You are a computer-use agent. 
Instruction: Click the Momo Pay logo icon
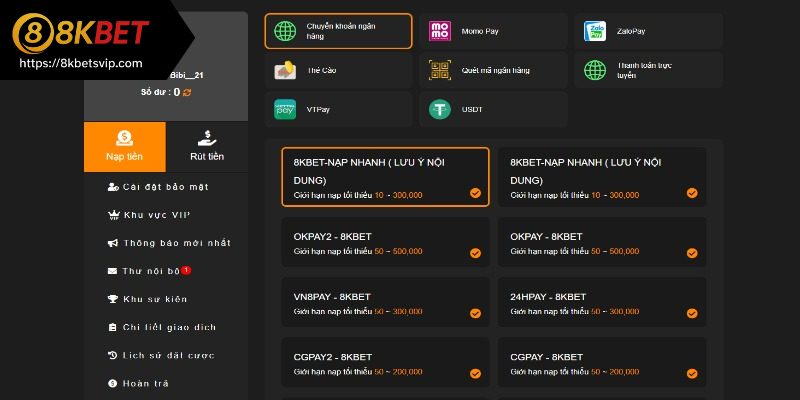click(x=439, y=31)
